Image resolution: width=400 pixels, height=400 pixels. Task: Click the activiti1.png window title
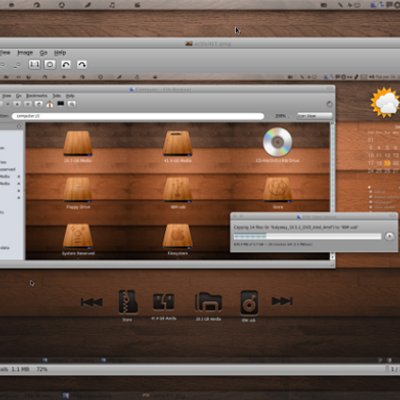click(213, 43)
